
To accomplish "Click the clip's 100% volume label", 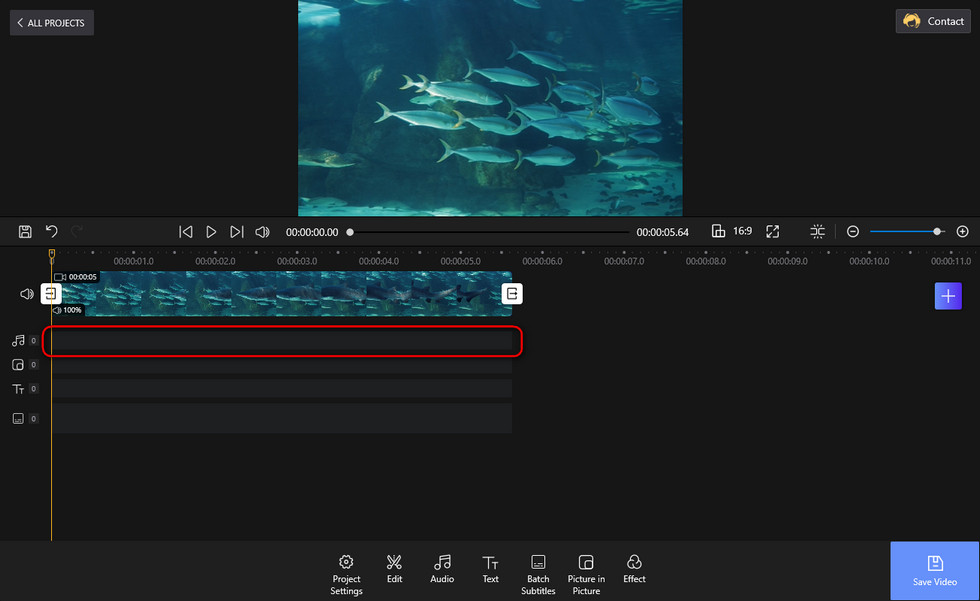I will point(68,310).
